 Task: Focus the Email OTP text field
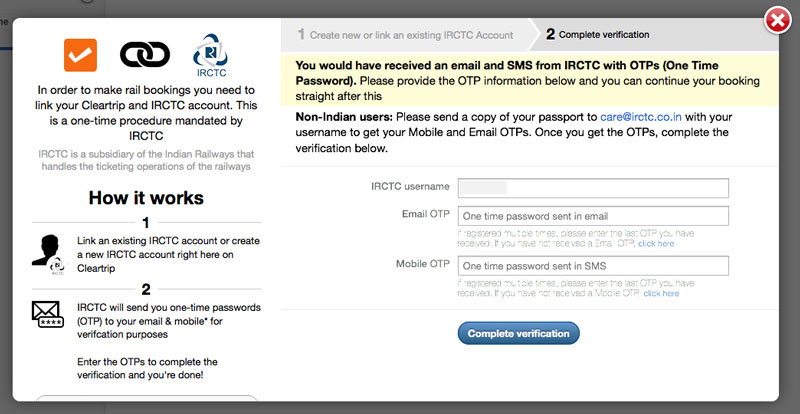pos(593,216)
